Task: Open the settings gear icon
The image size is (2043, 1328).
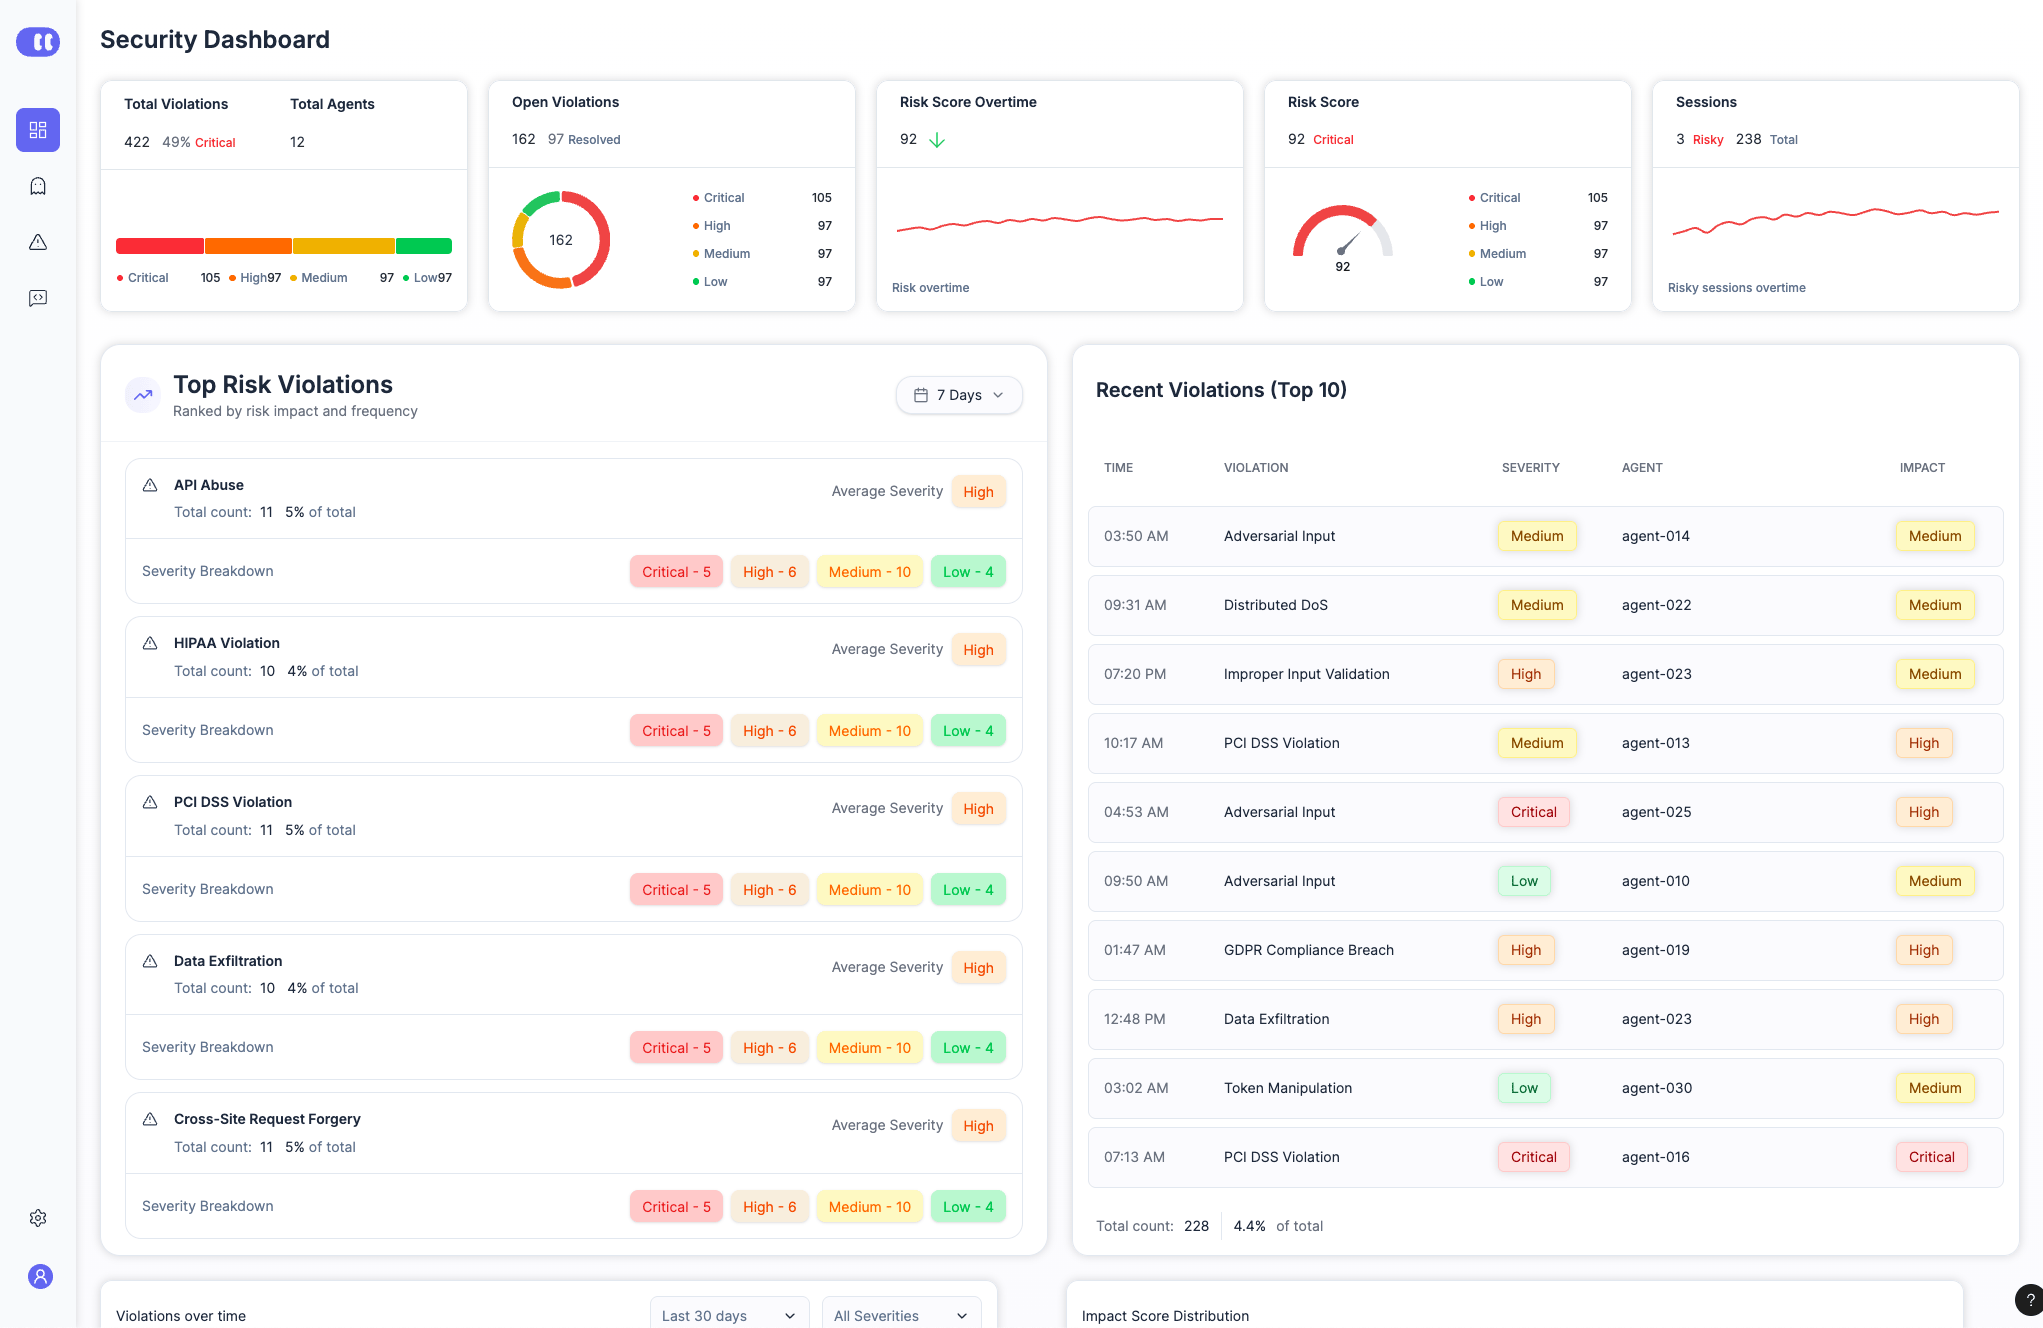Action: pos(38,1218)
